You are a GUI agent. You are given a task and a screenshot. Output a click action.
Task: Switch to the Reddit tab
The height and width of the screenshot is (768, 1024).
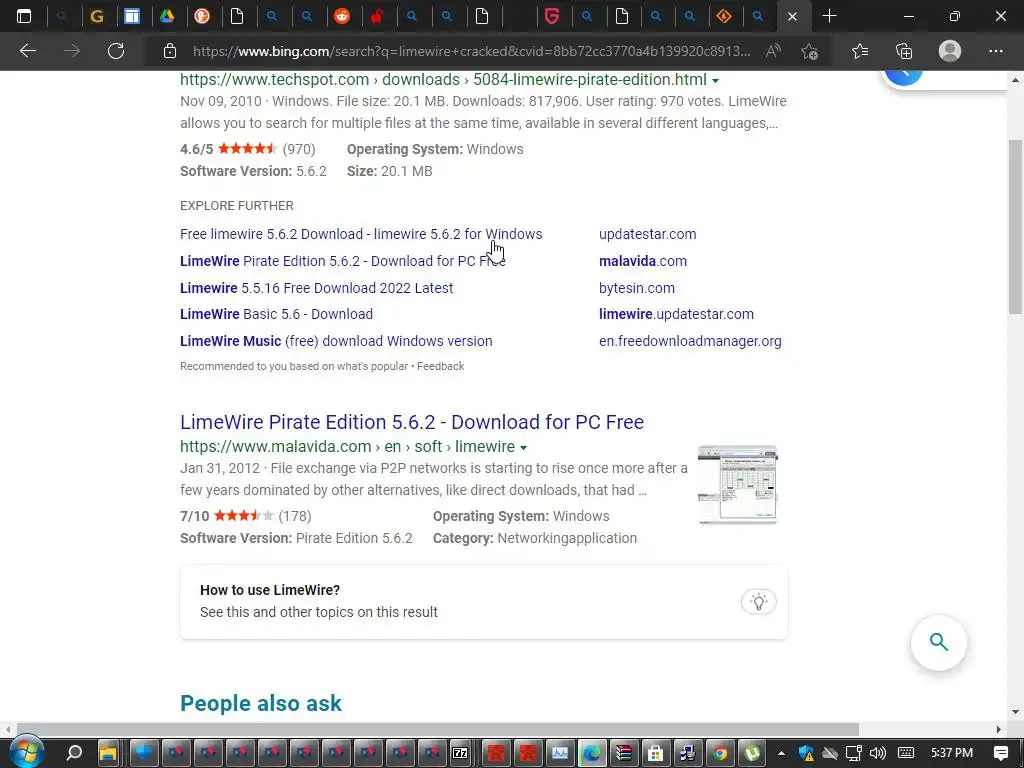point(342,16)
